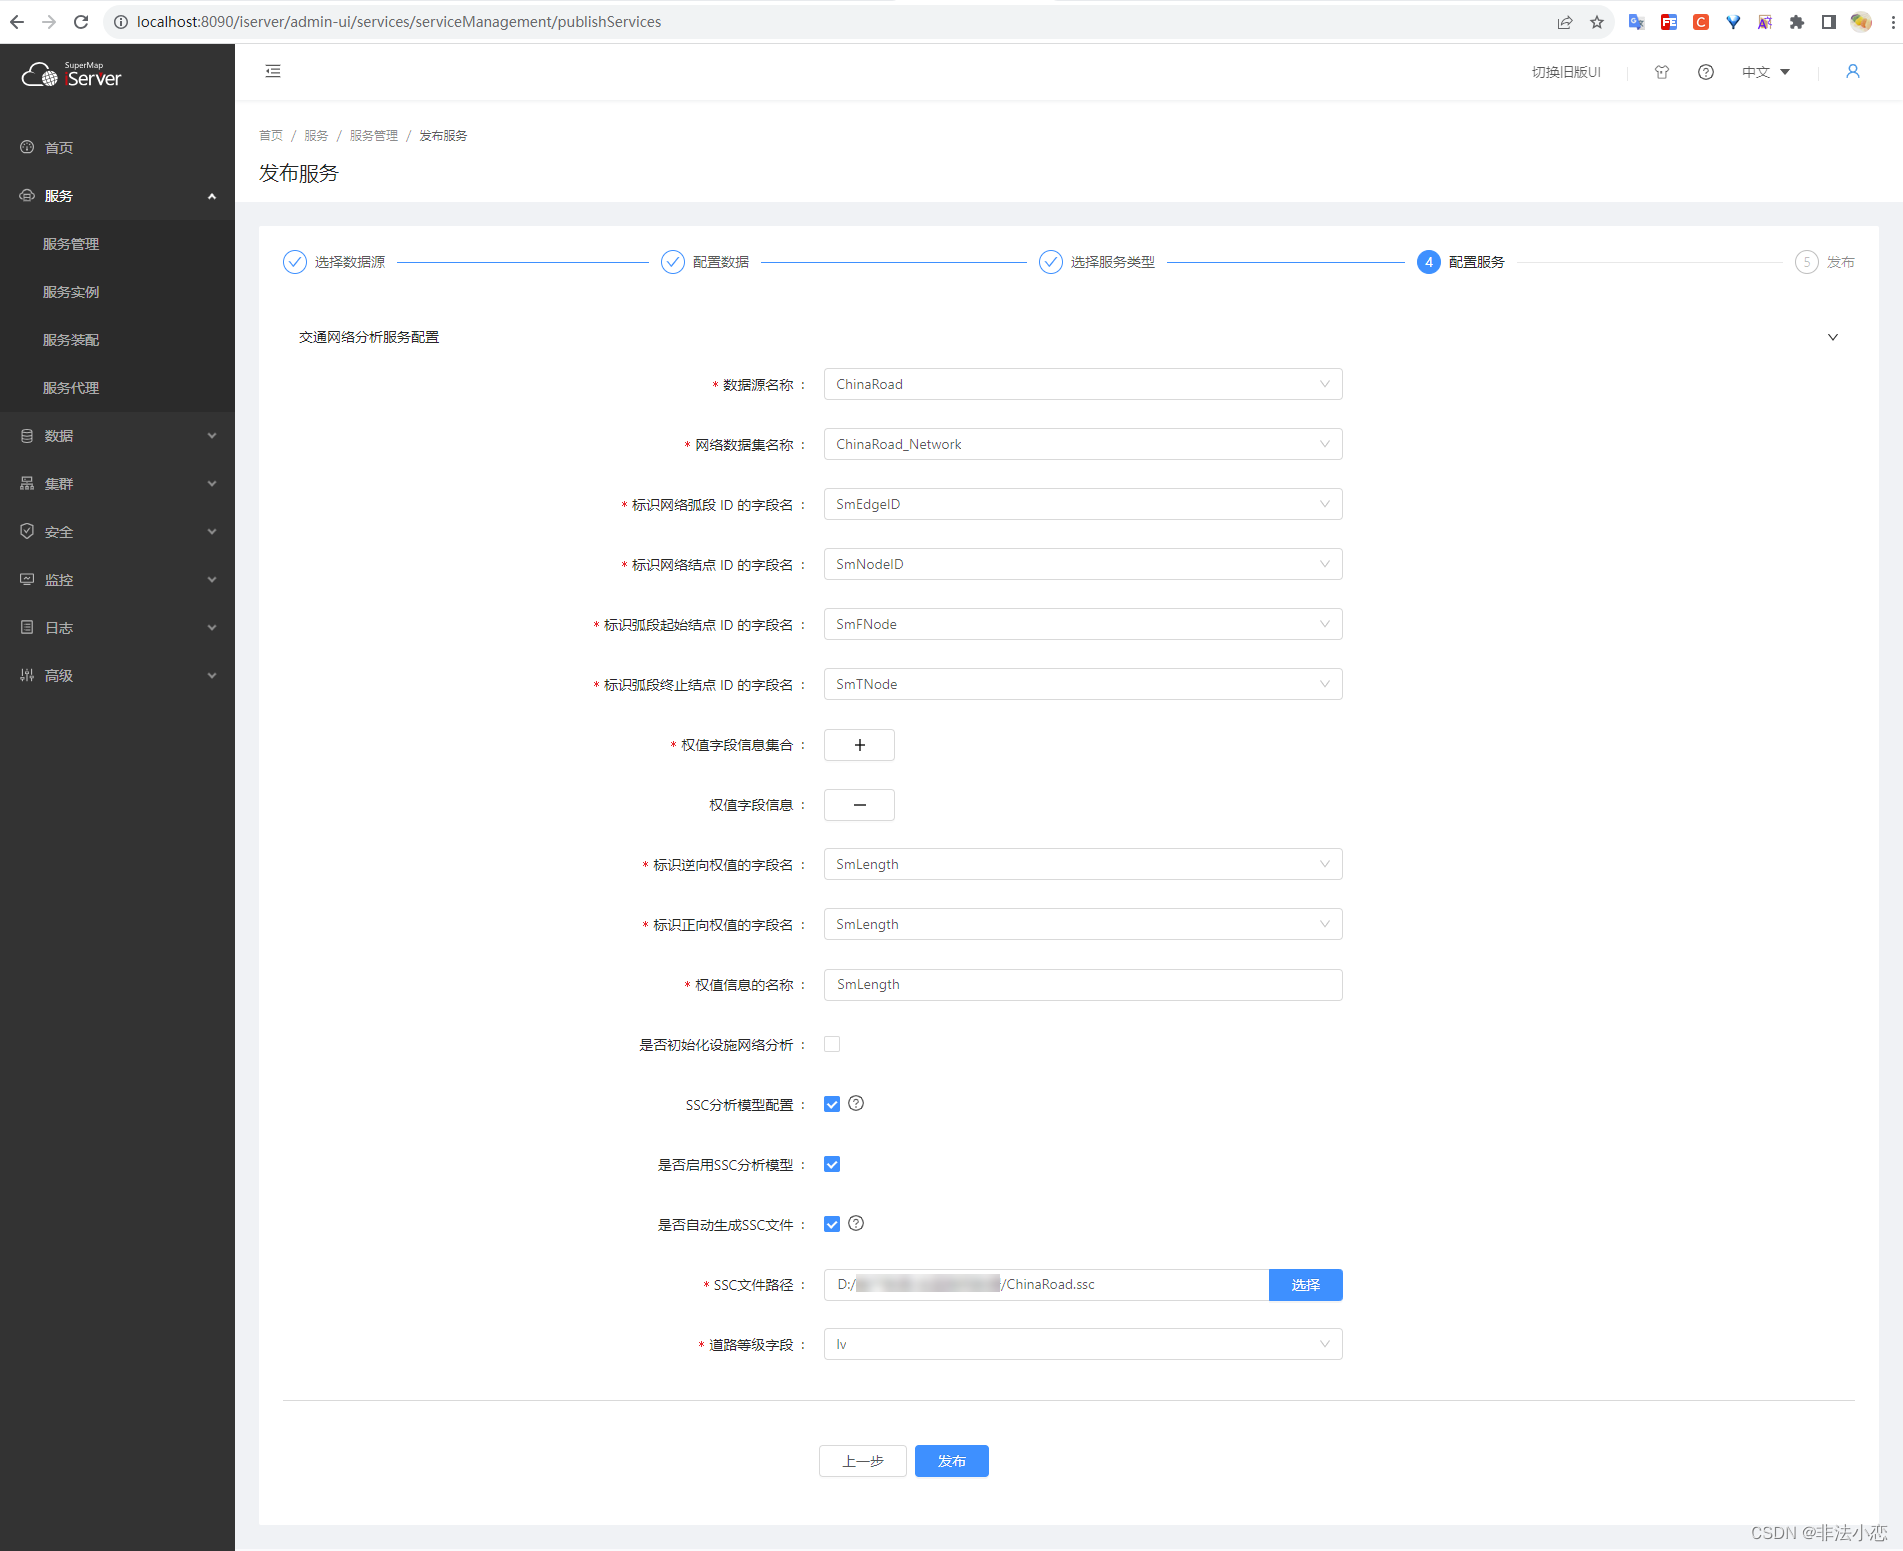Expand the 集群 sidebar menu

tap(117, 484)
